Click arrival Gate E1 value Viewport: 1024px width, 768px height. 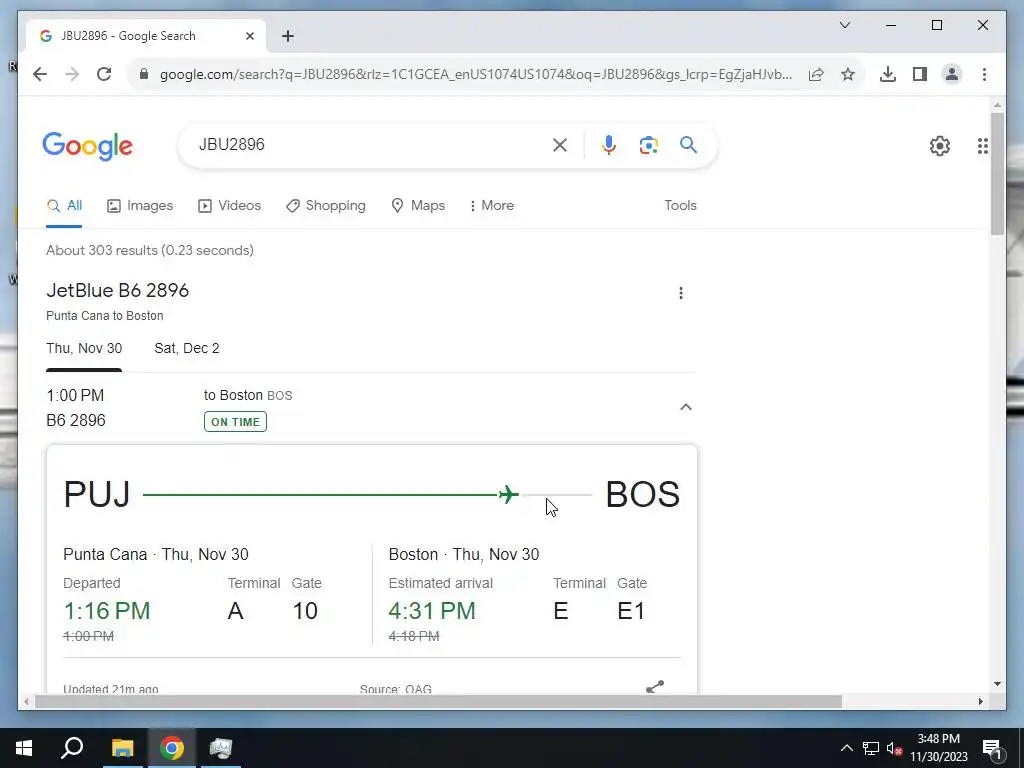(x=631, y=611)
